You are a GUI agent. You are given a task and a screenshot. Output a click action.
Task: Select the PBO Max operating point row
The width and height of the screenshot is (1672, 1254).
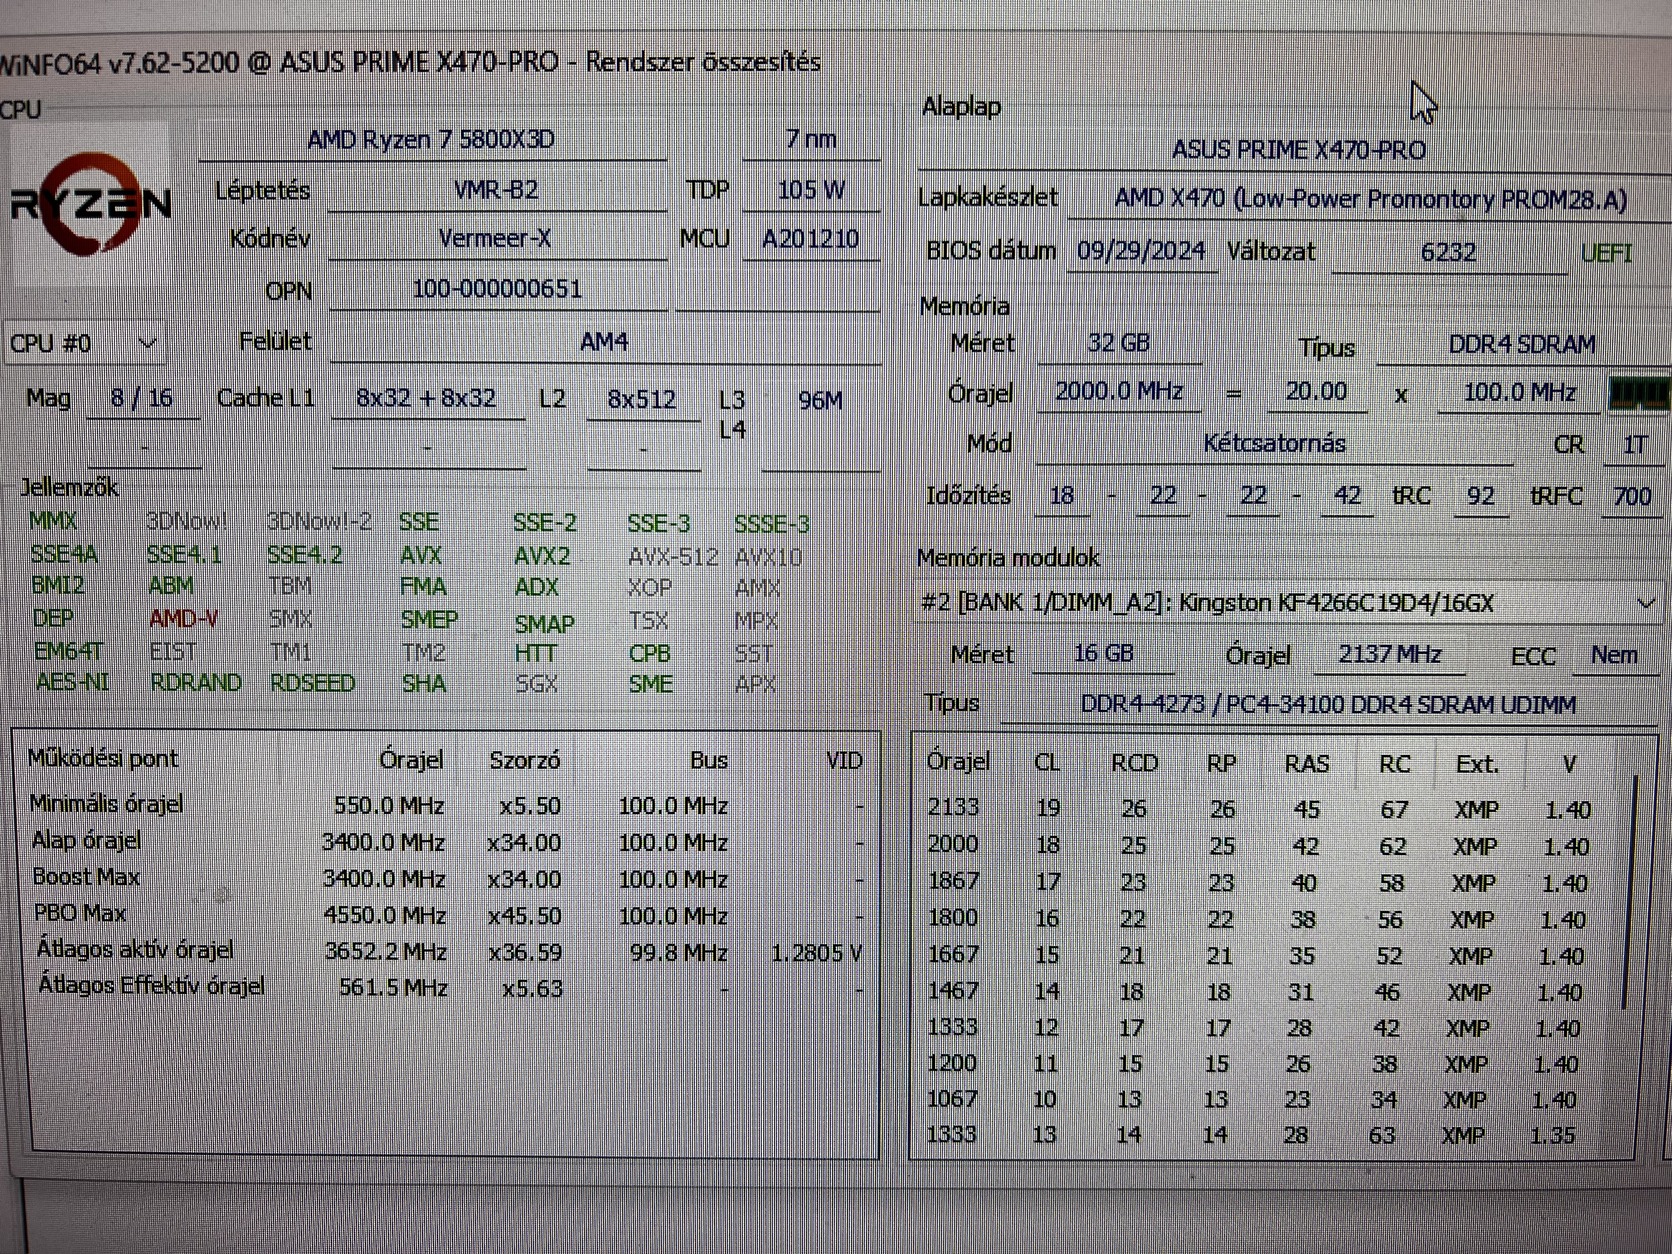tap(447, 914)
